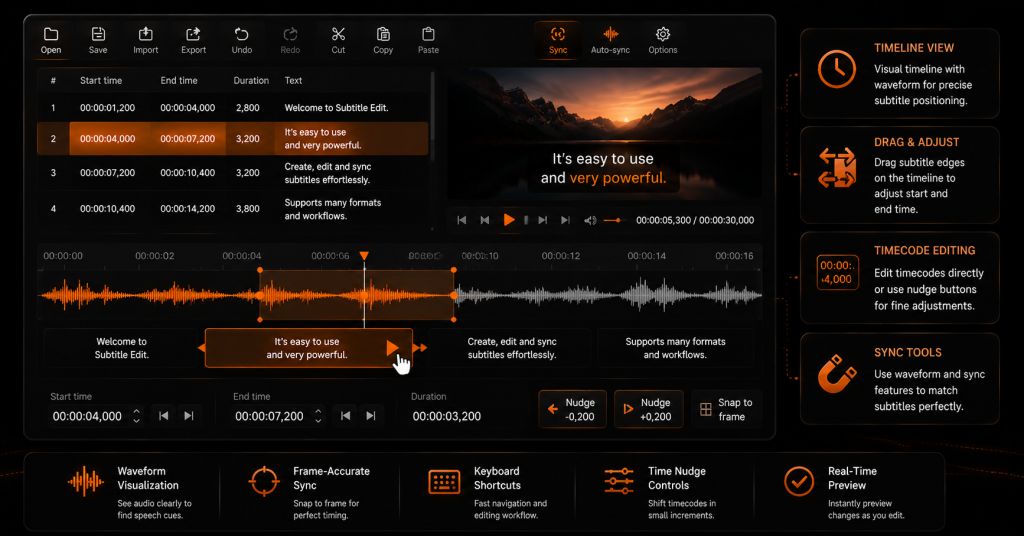
Task: Select subtitle row 1 Welcome to Subtitle Edit
Action: pyautogui.click(x=232, y=108)
